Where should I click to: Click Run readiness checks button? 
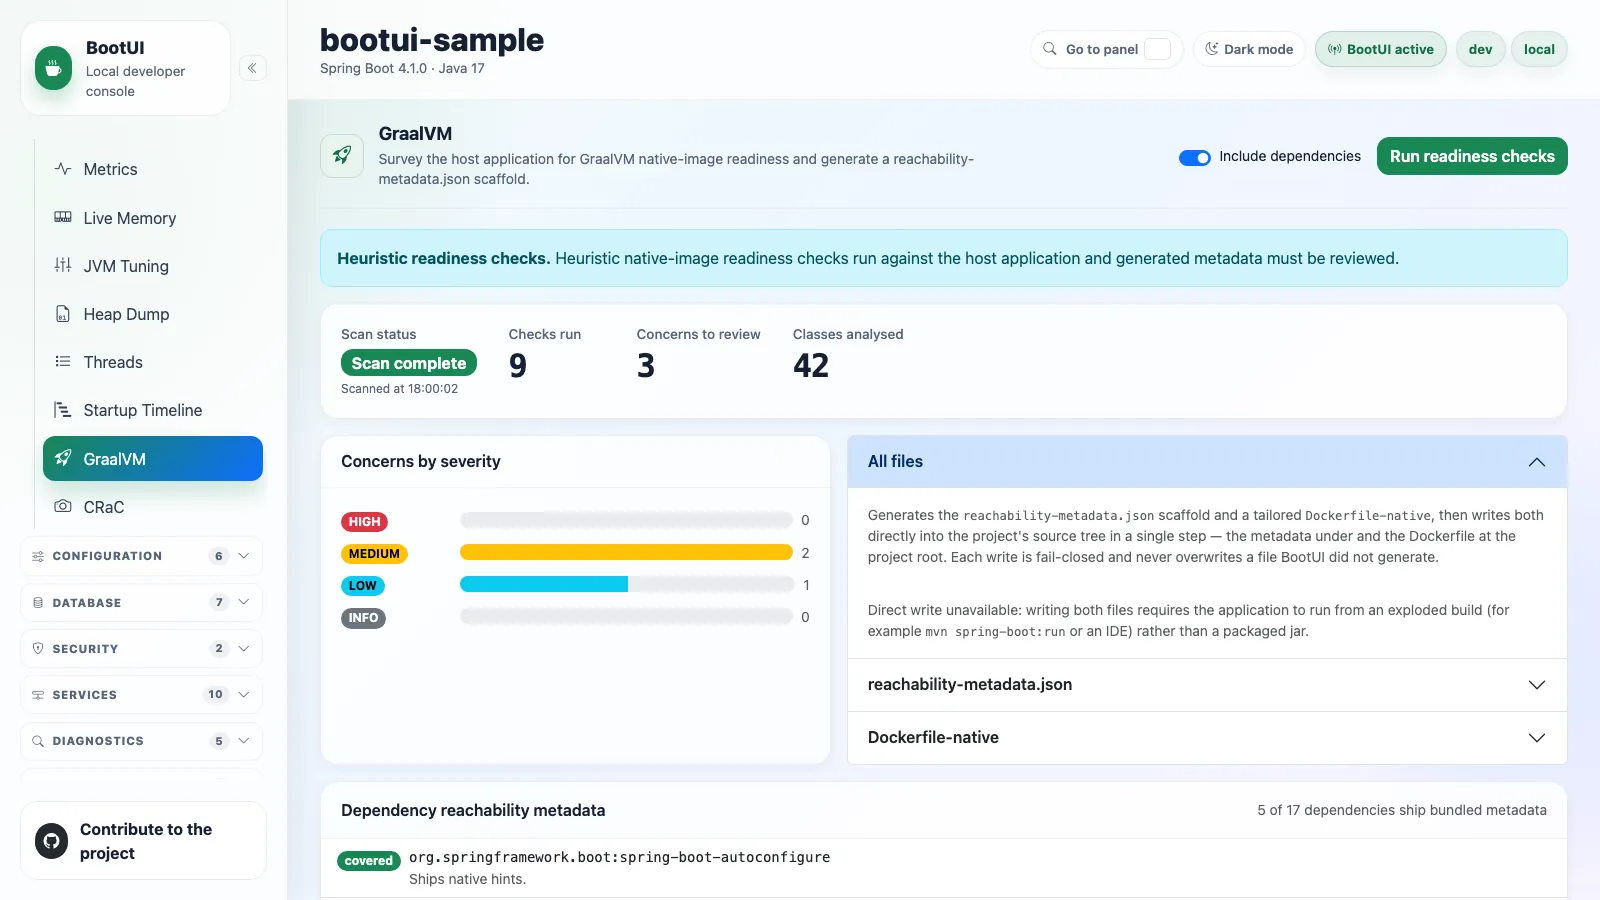[x=1472, y=156]
